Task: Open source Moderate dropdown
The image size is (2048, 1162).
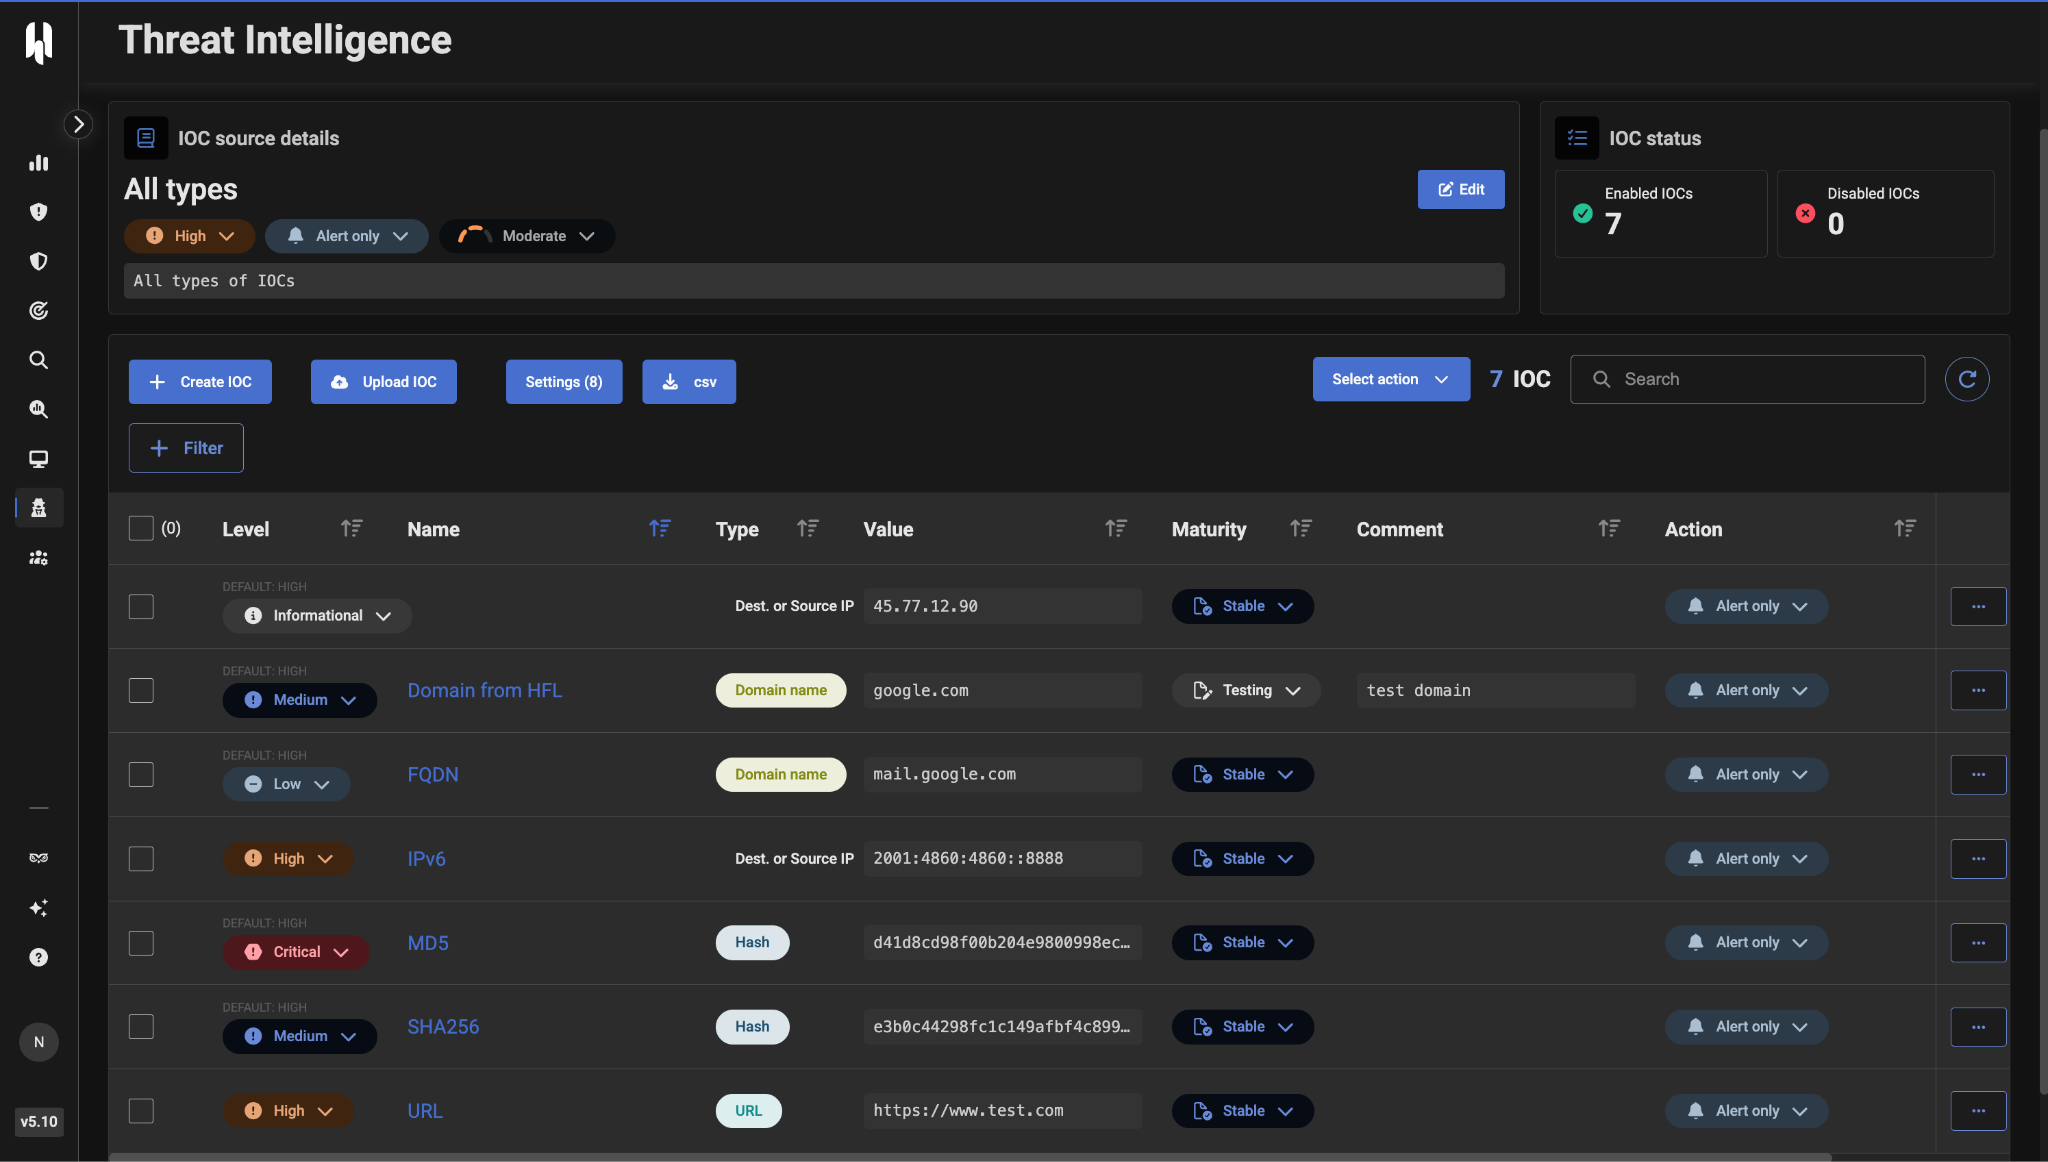Action: (x=527, y=236)
